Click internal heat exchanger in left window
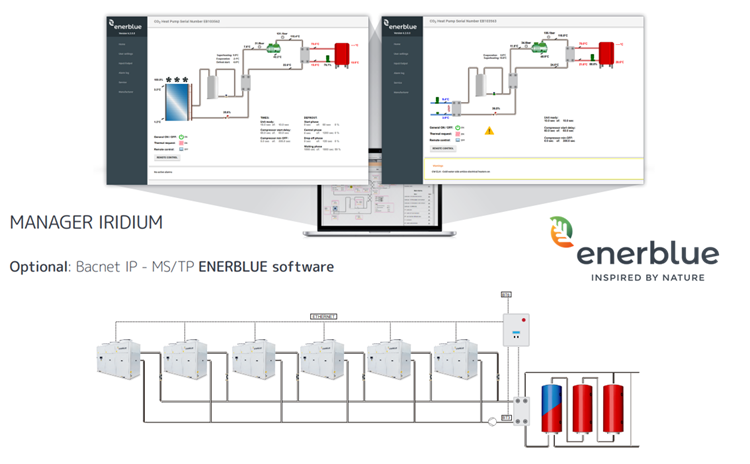750x464 pixels. pyautogui.click(x=245, y=83)
